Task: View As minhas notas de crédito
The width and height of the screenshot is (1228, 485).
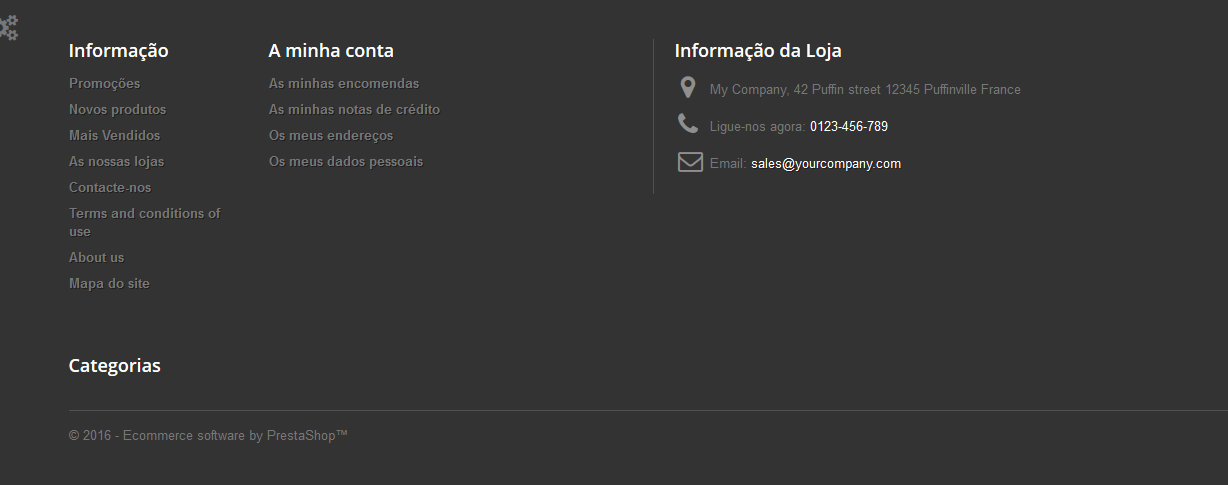Action: 354,109
